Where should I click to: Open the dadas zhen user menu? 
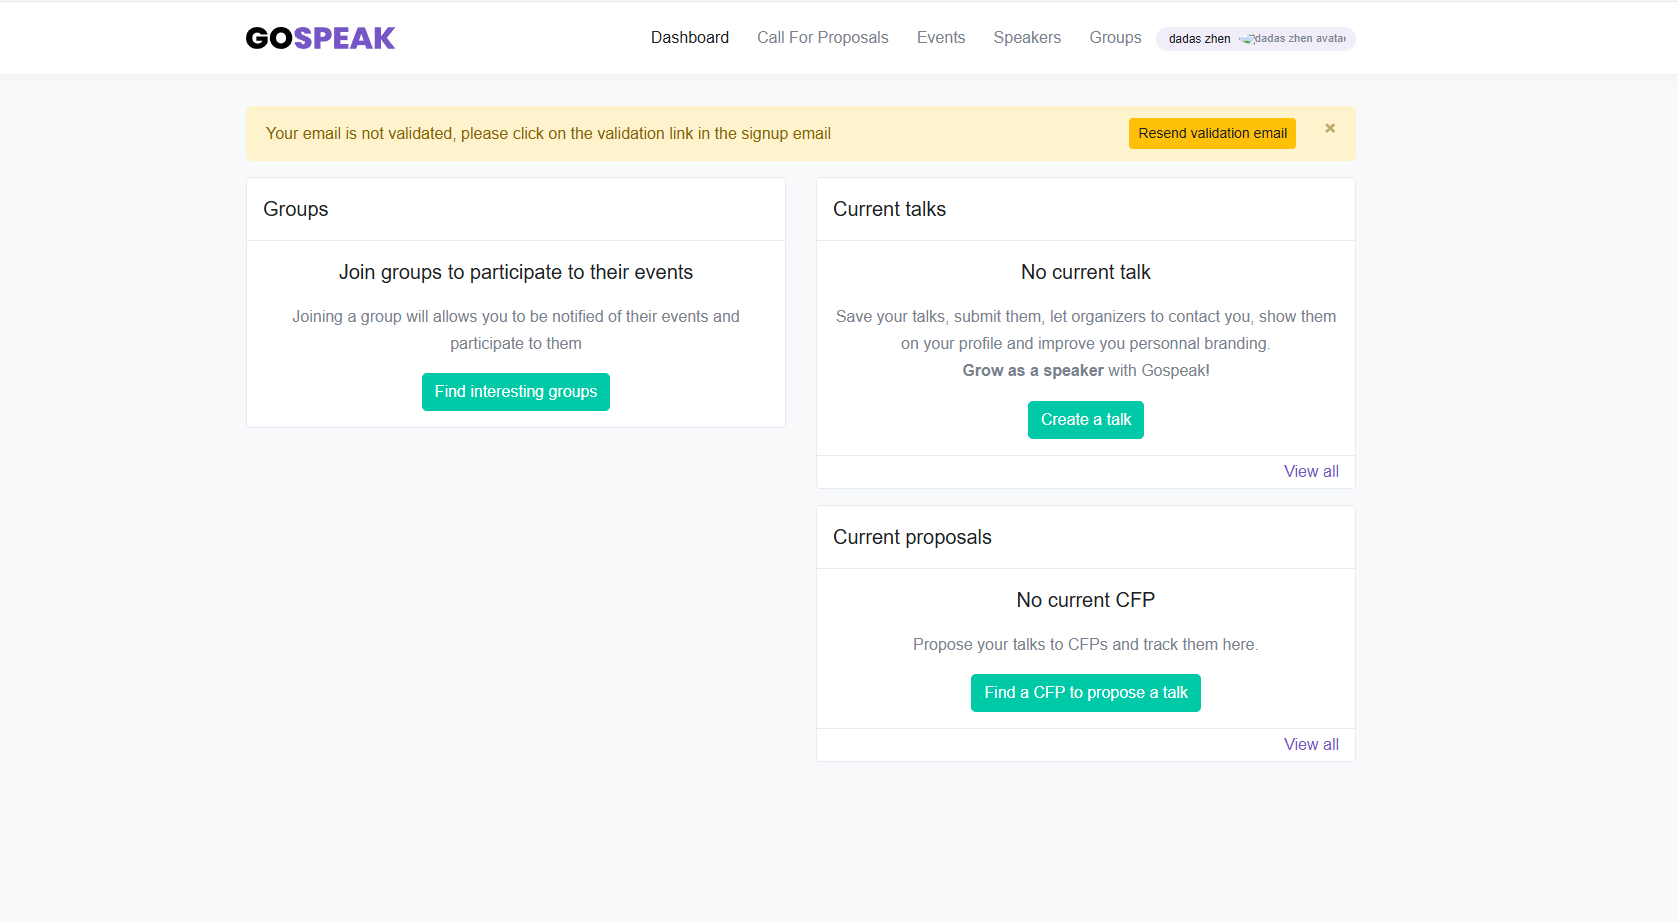pyautogui.click(x=1255, y=38)
